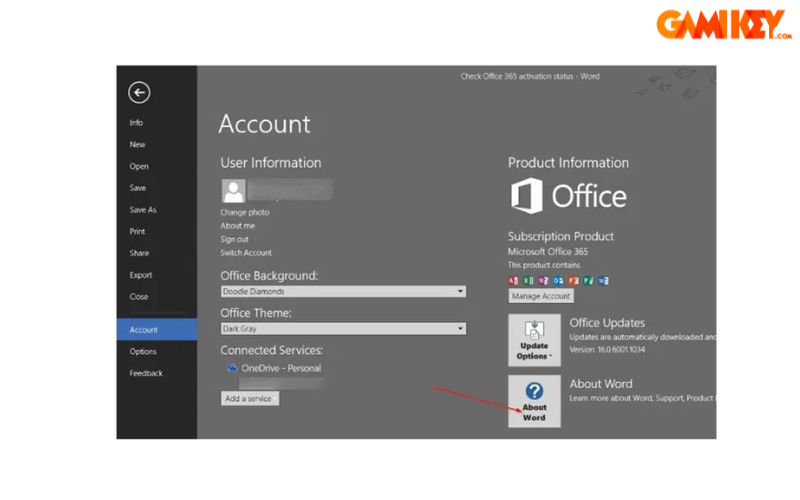Open the Update Options menu button
This screenshot has height=500, width=800.
click(534, 340)
